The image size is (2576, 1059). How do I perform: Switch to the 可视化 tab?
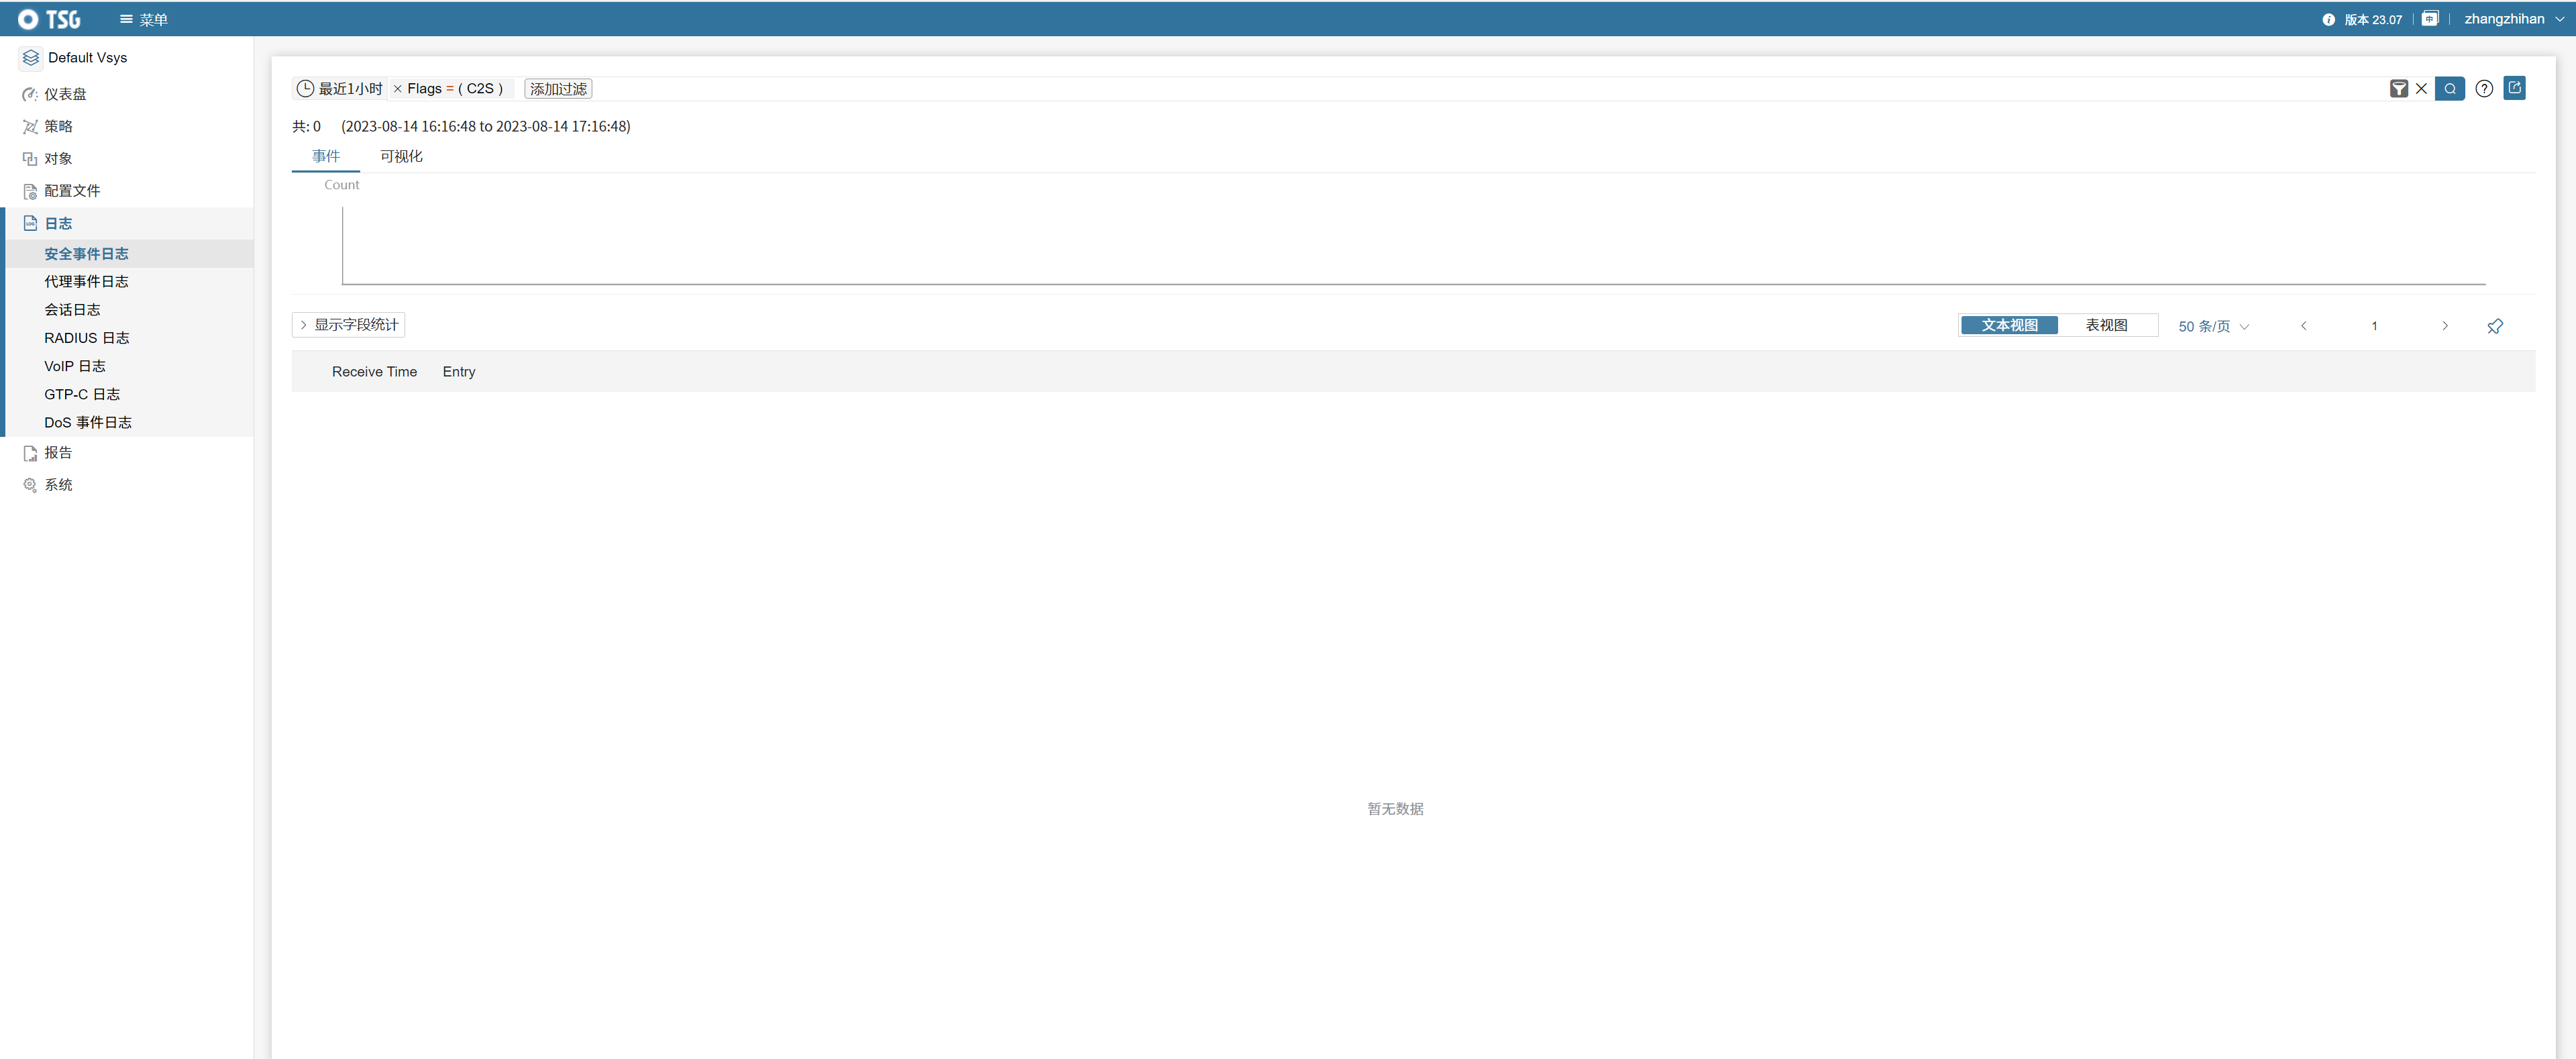coord(401,156)
